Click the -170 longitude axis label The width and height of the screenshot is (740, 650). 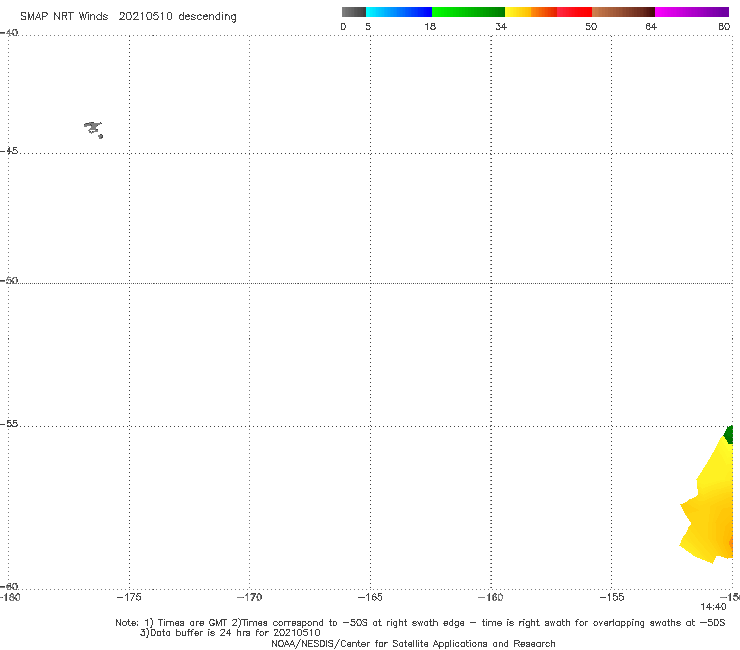point(249,597)
